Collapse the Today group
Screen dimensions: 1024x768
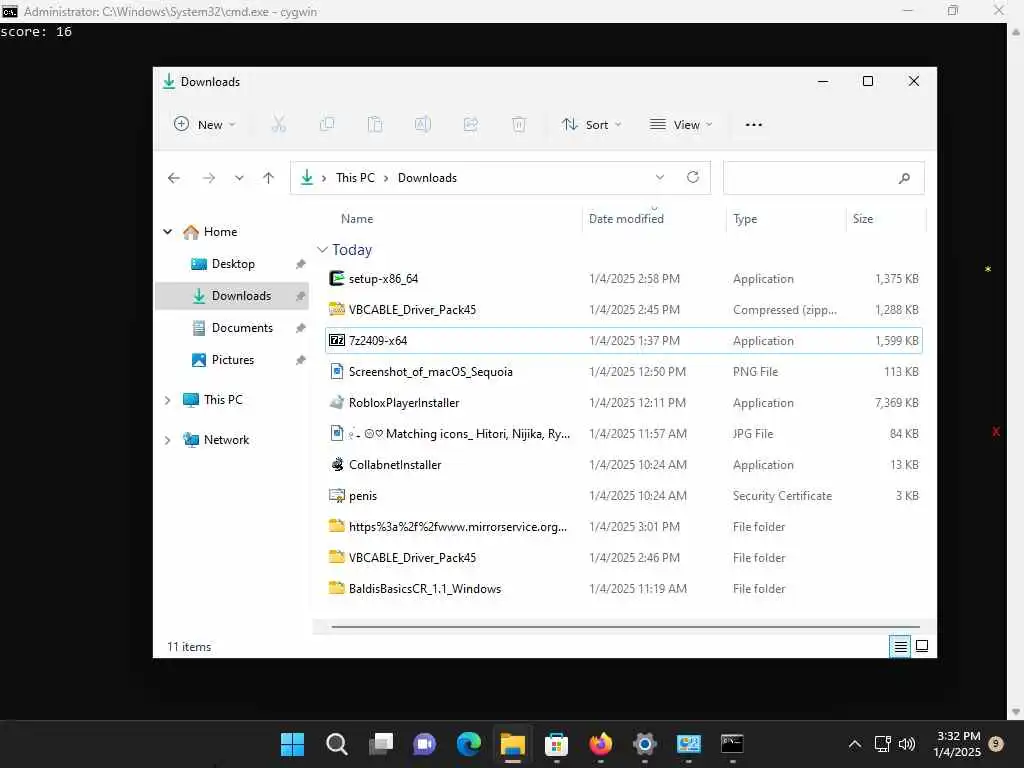322,249
